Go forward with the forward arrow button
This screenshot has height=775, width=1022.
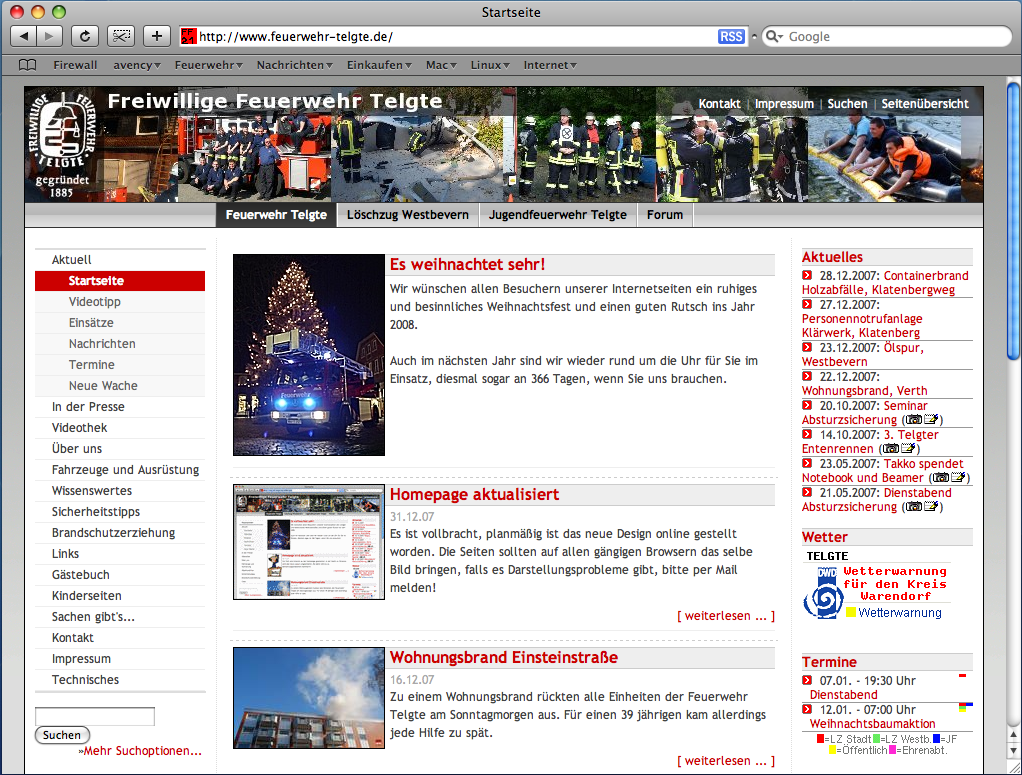pyautogui.click(x=50, y=36)
